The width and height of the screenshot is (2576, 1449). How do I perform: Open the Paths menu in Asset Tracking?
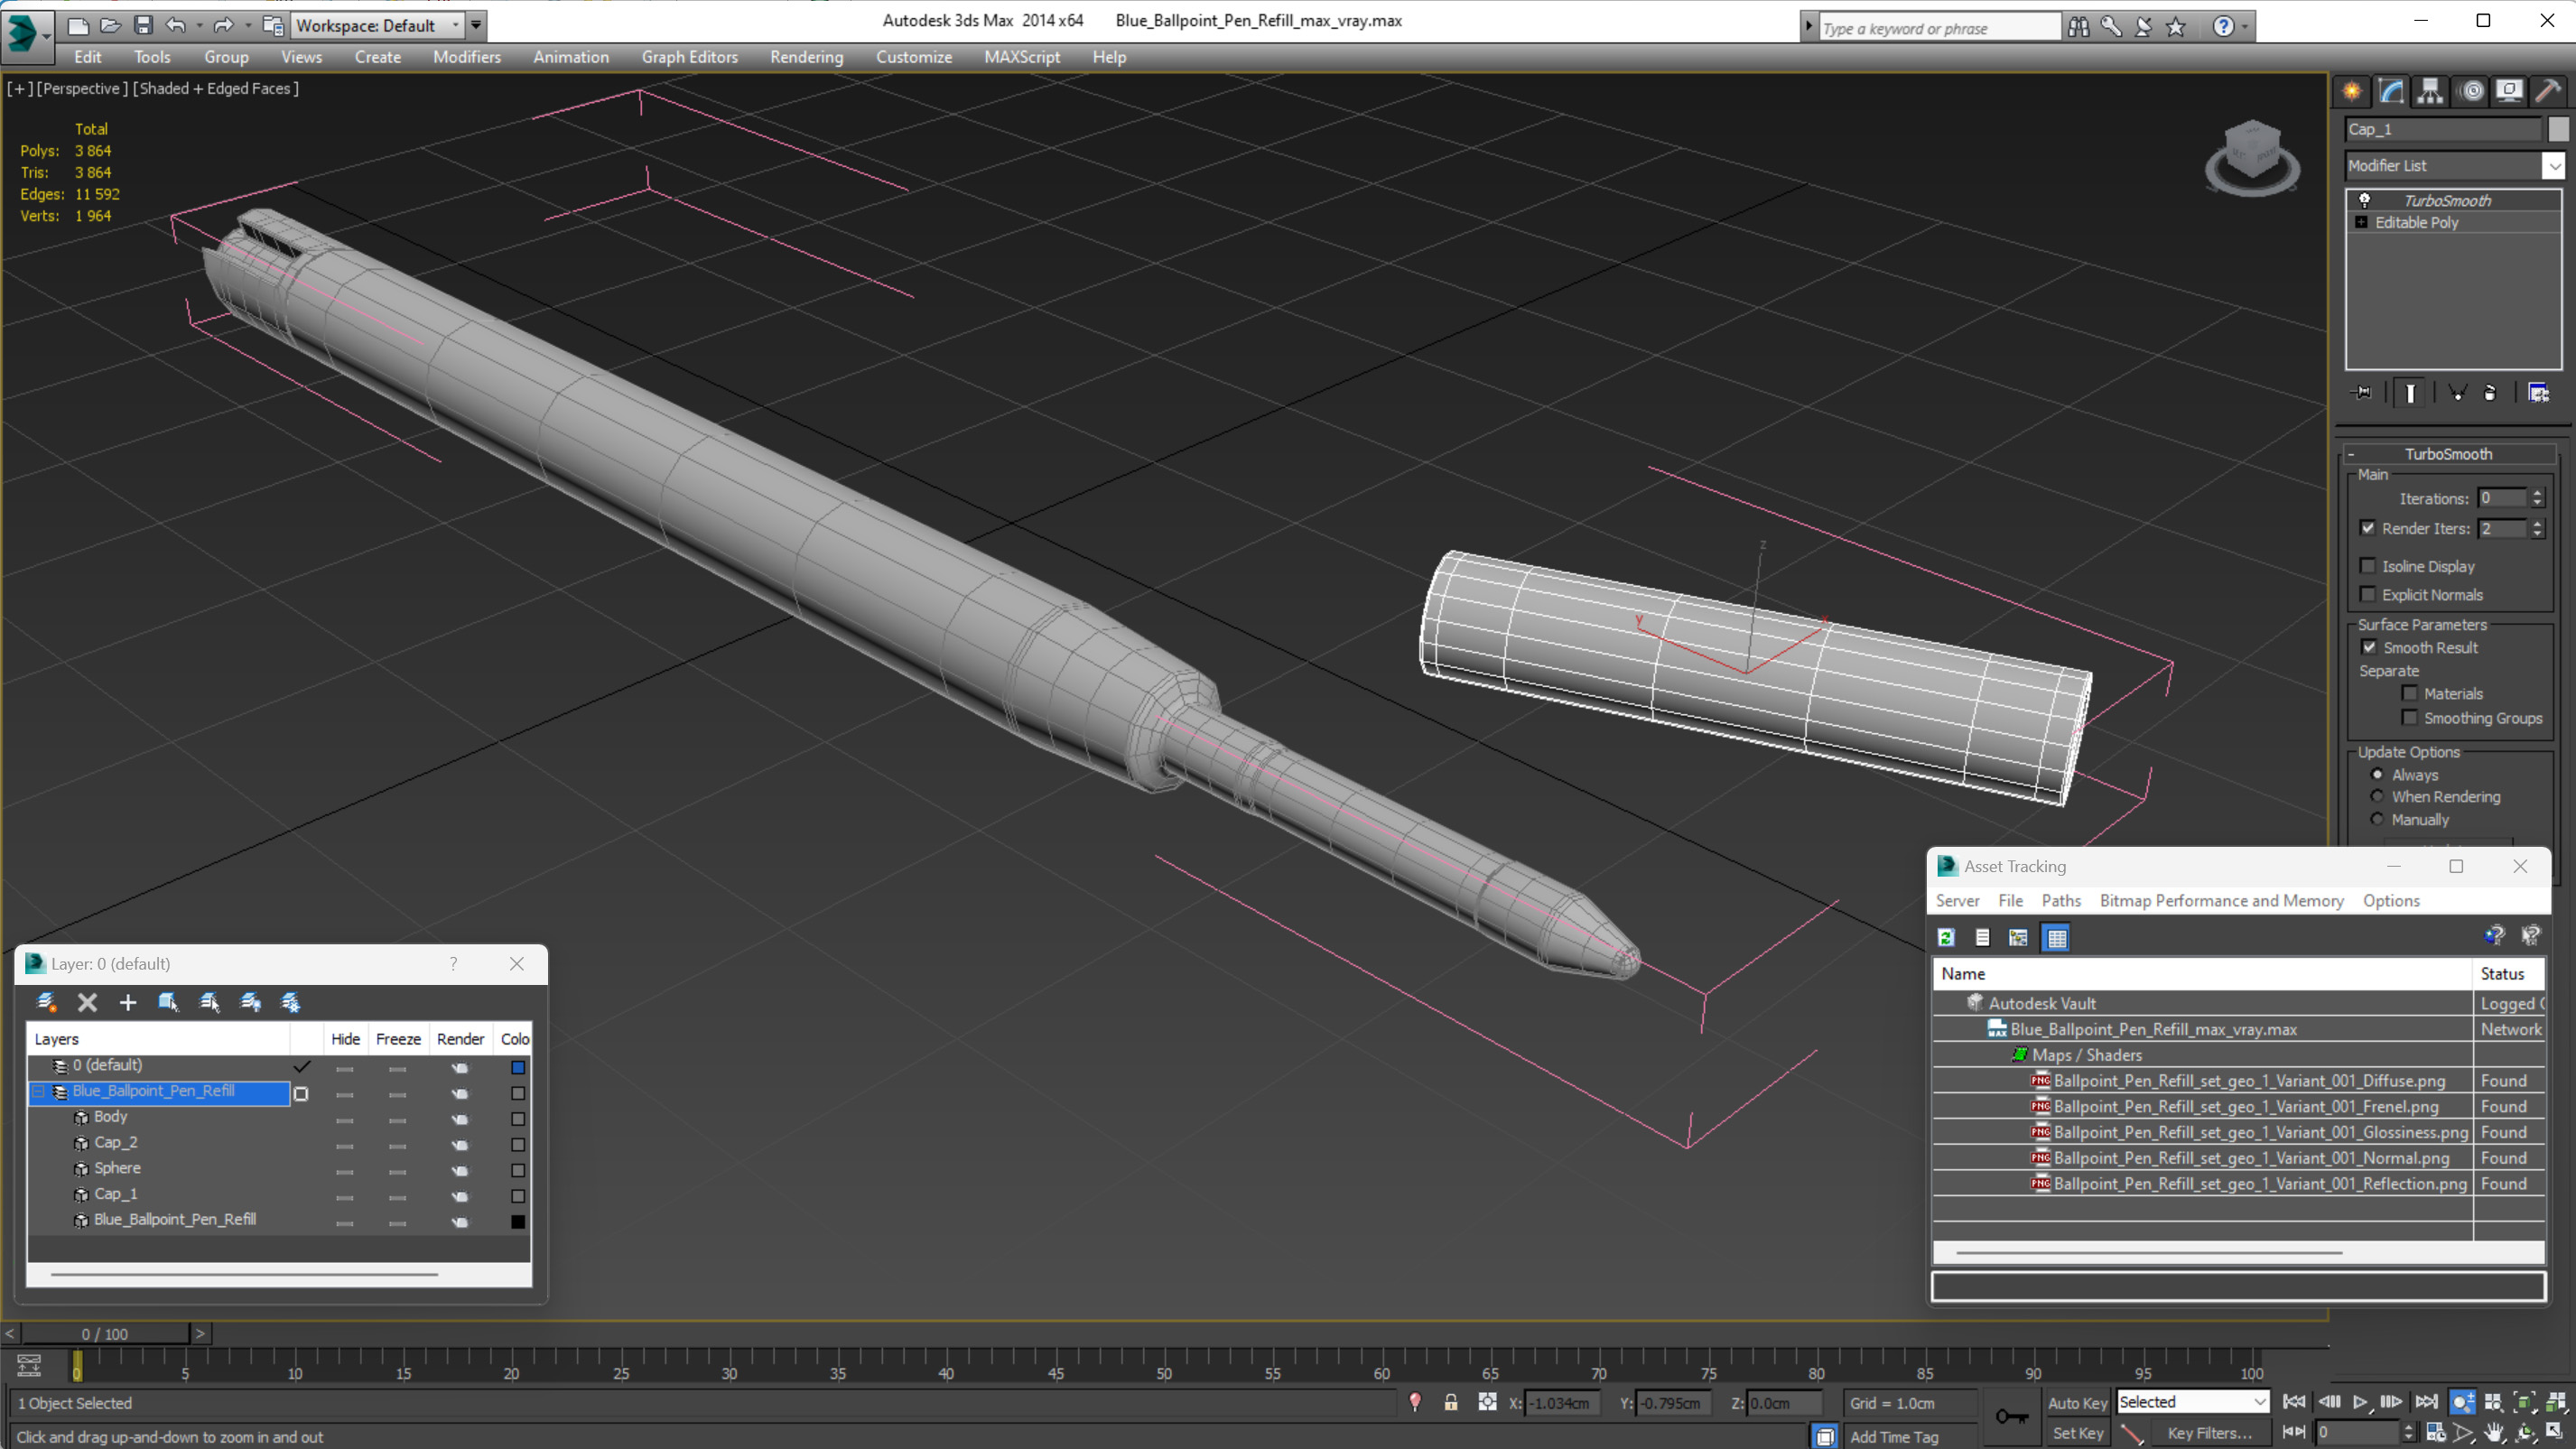pyautogui.click(x=2061, y=901)
